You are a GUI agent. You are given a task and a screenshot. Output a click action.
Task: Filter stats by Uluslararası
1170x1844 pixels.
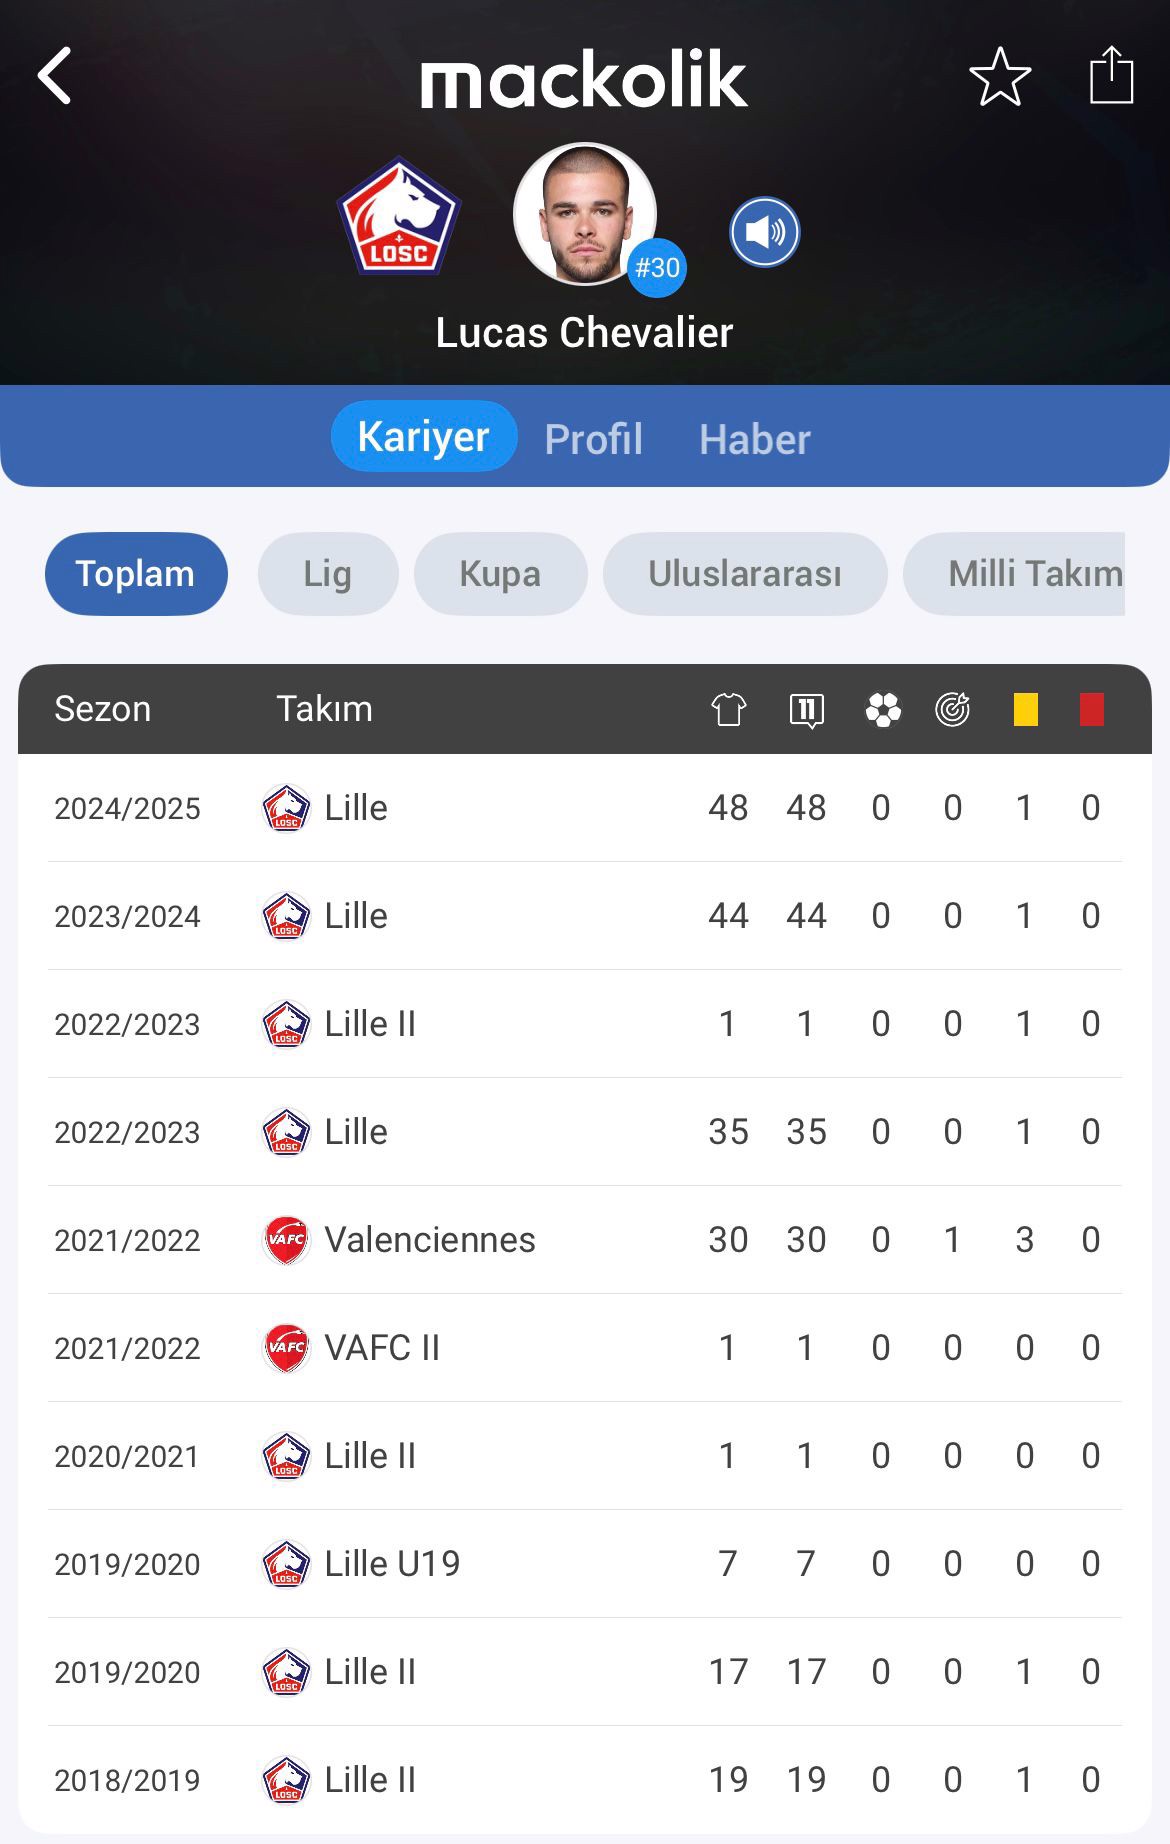pos(745,574)
